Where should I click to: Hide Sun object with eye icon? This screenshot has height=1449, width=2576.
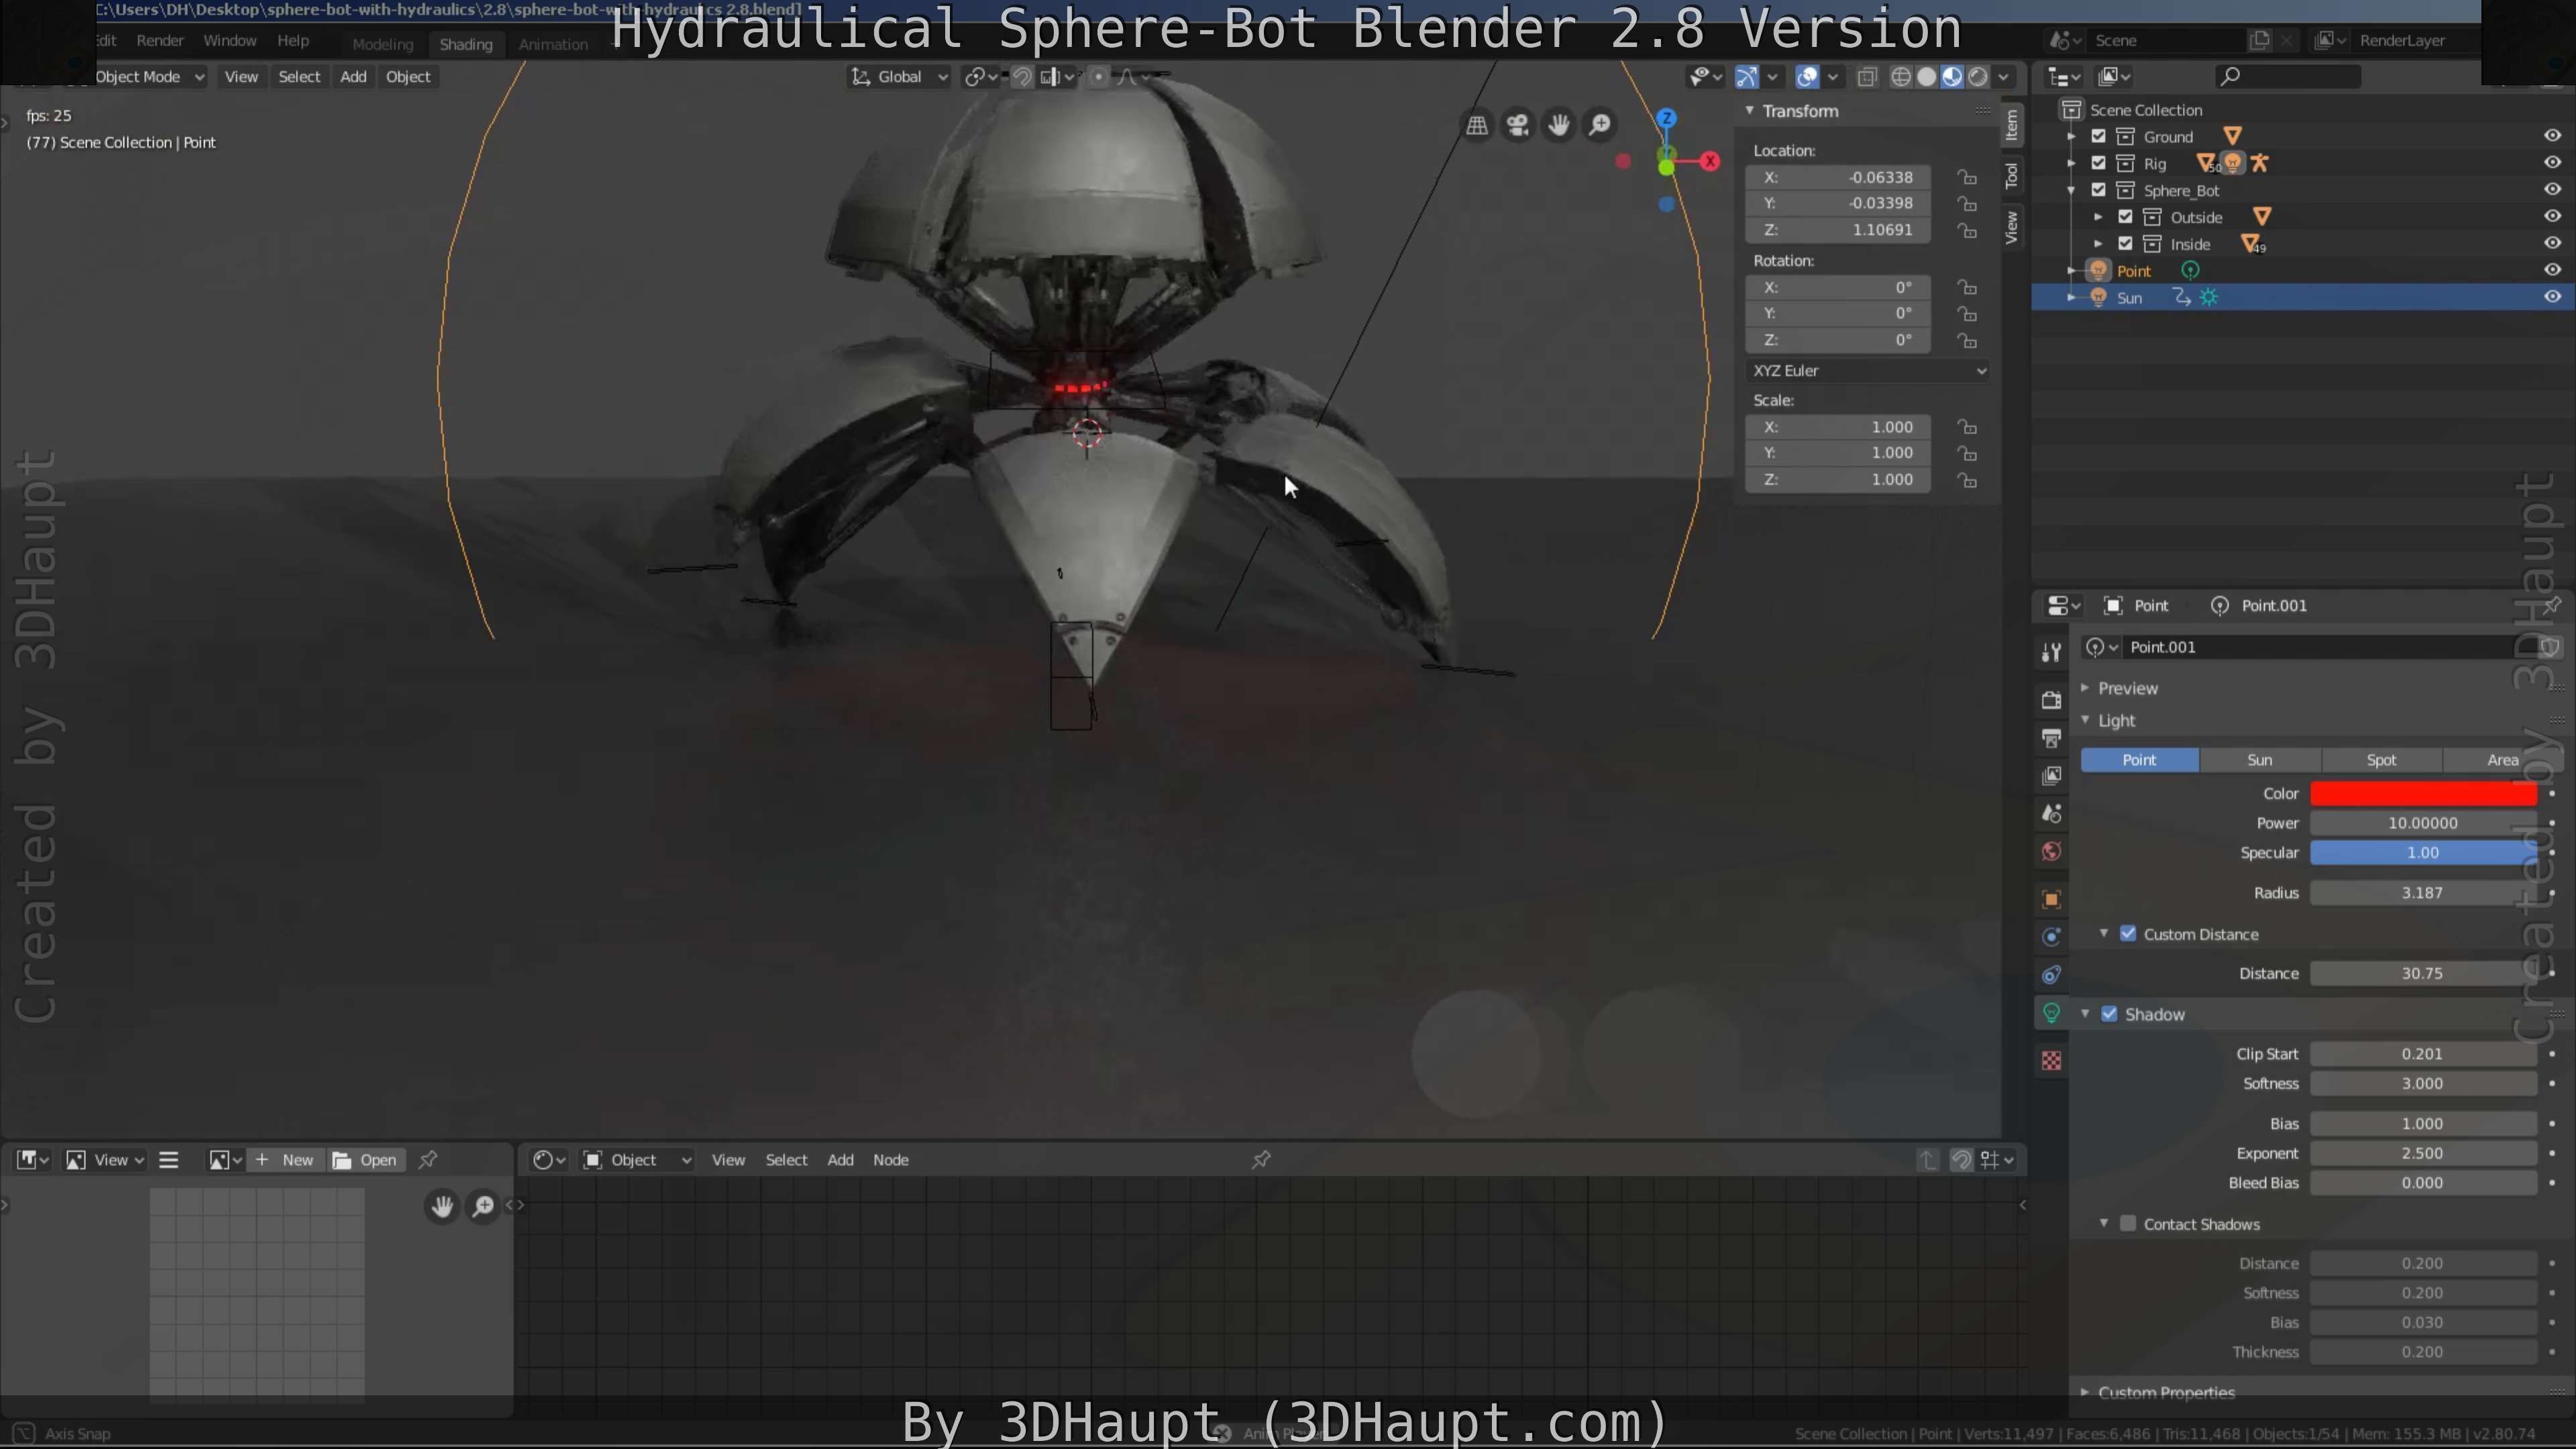[x=2552, y=297]
